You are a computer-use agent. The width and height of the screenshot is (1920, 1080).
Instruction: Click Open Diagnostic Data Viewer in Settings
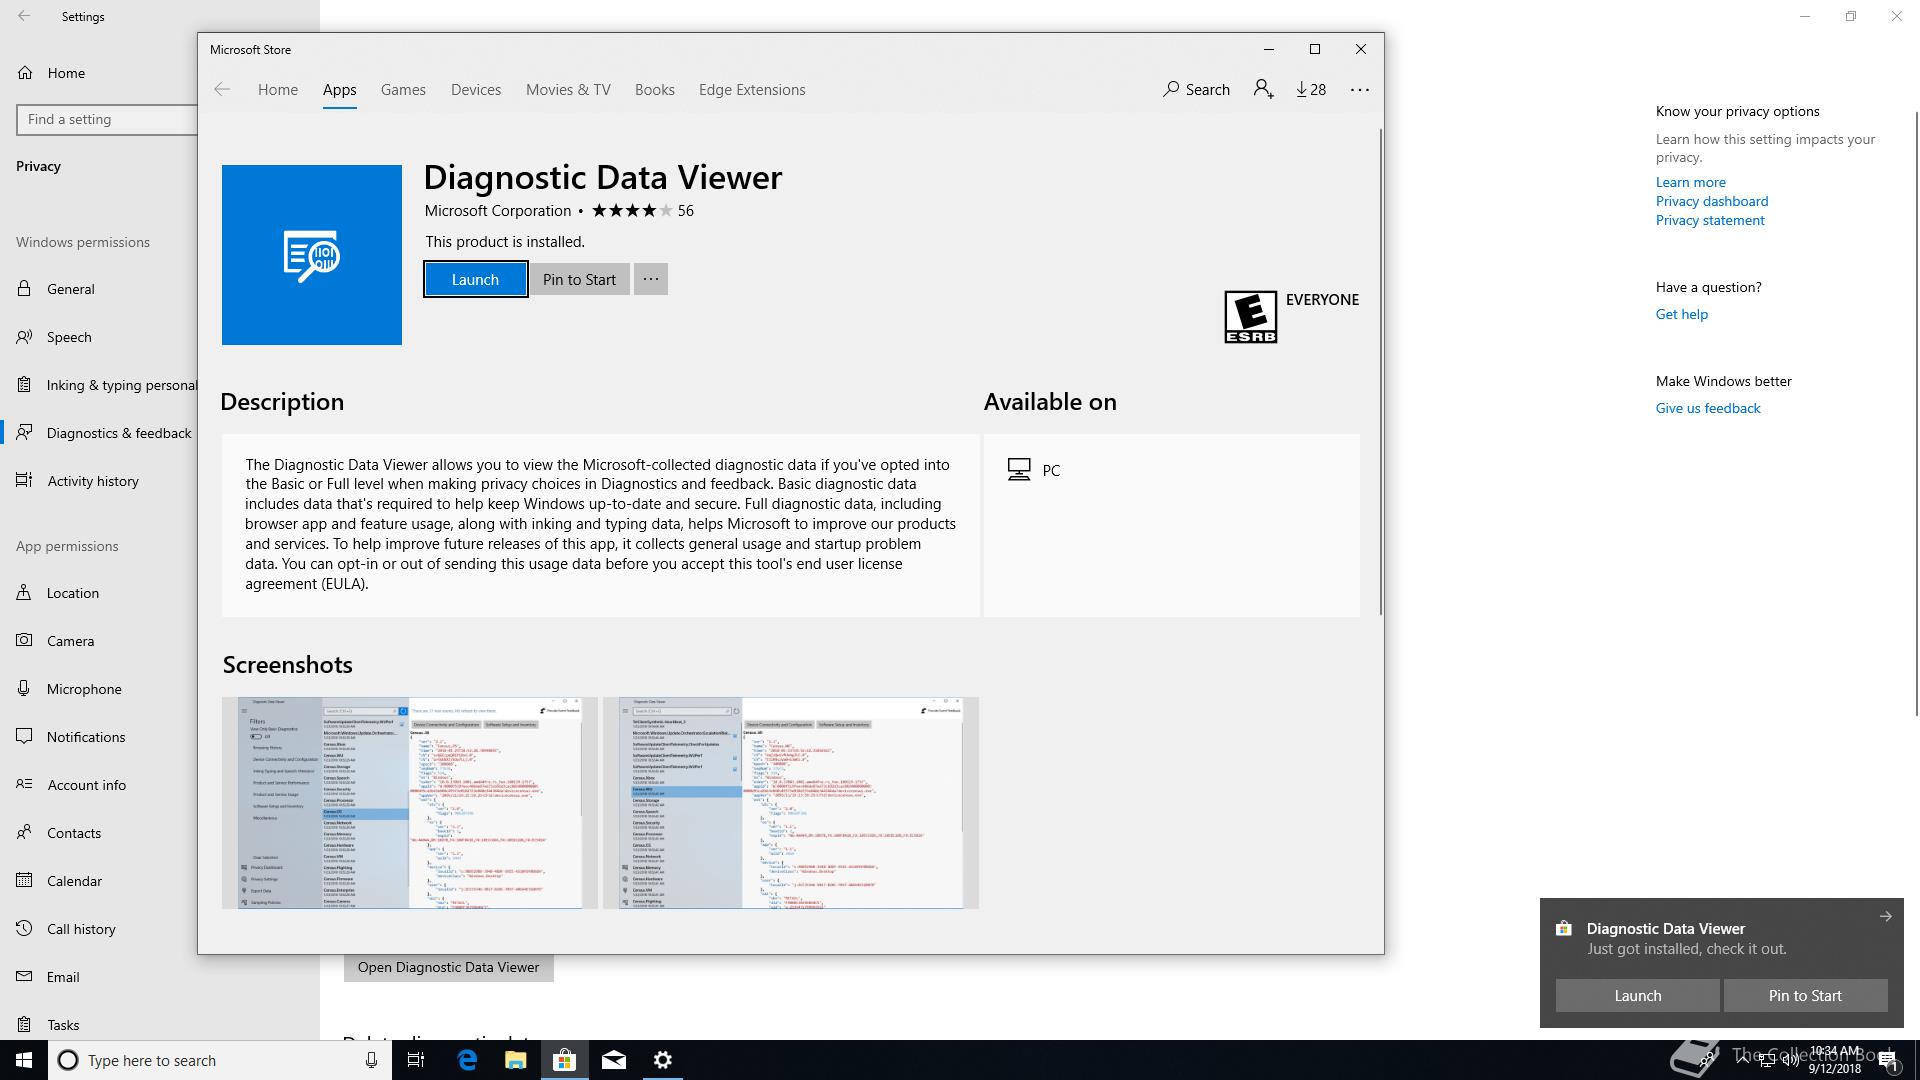click(x=448, y=967)
